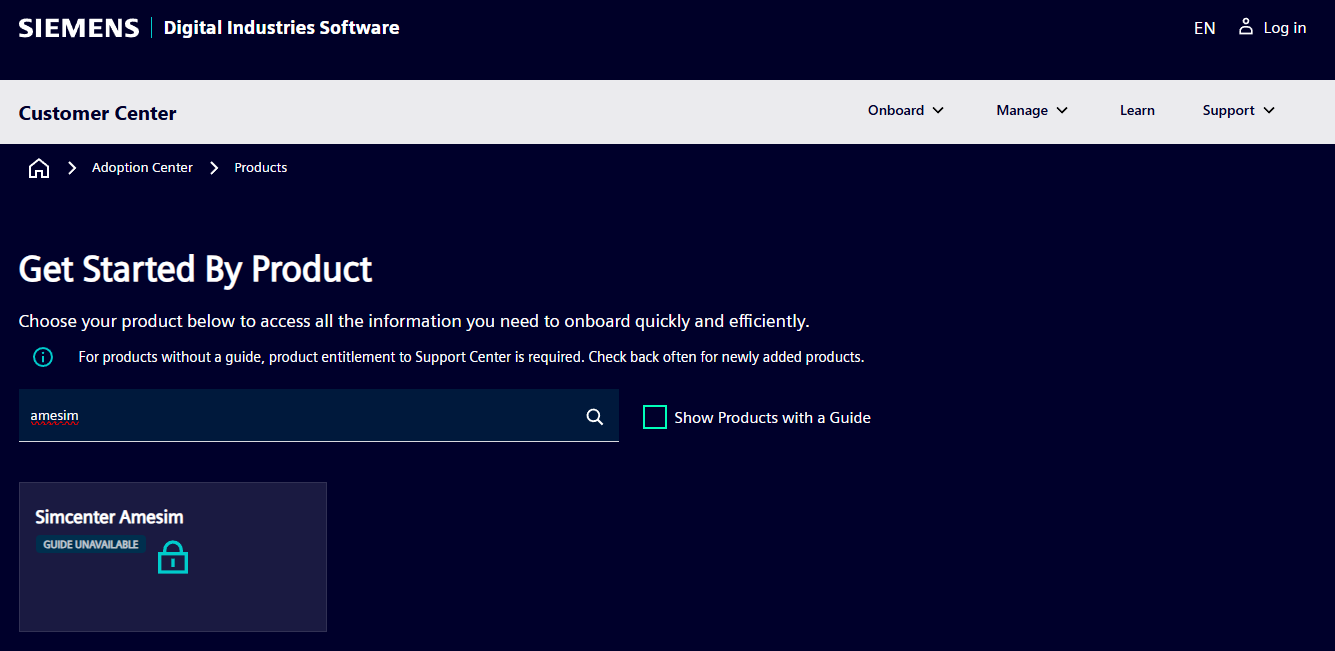This screenshot has height=651, width=1335.
Task: Expand the Manage menu
Action: tap(1032, 111)
